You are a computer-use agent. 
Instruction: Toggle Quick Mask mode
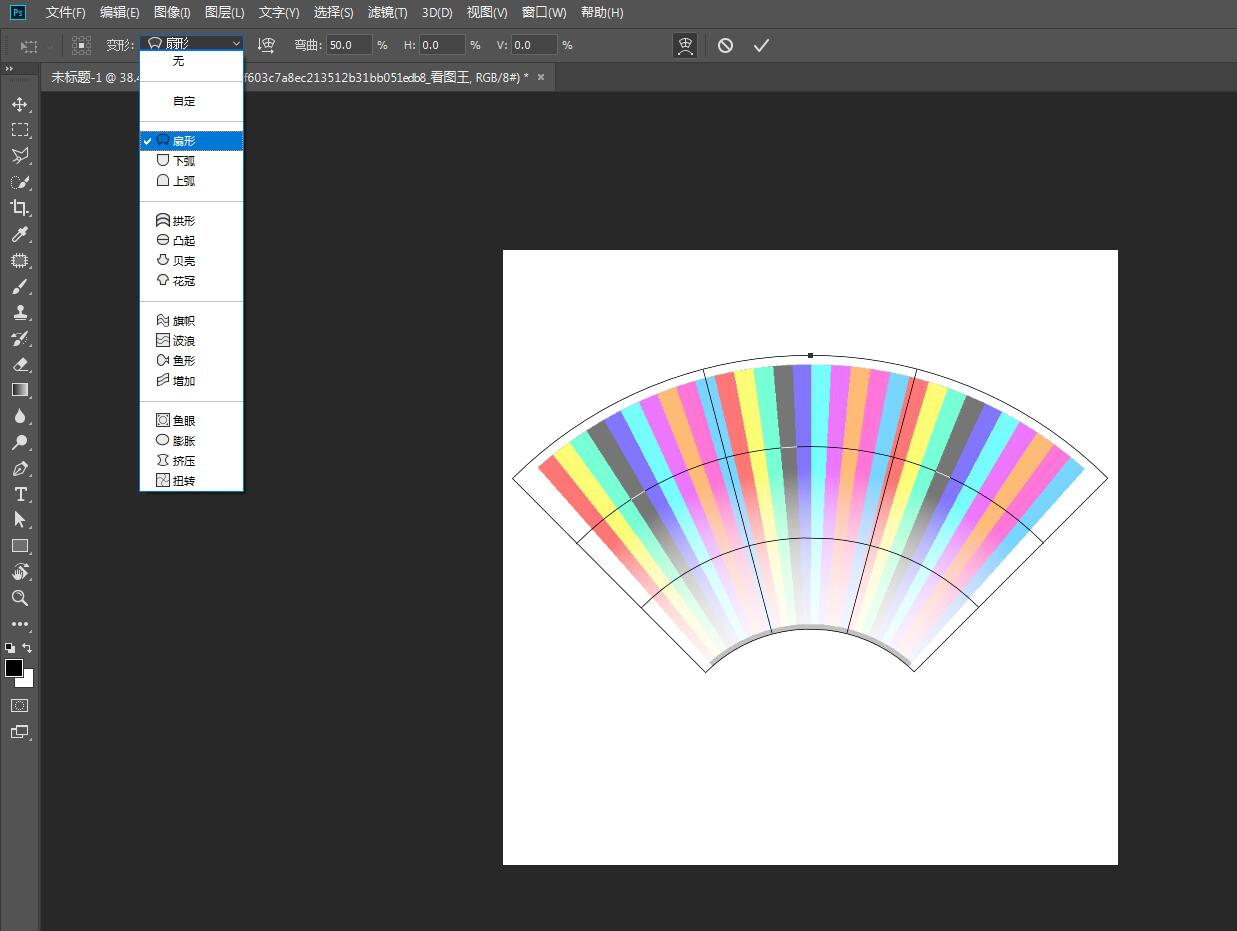[x=19, y=705]
